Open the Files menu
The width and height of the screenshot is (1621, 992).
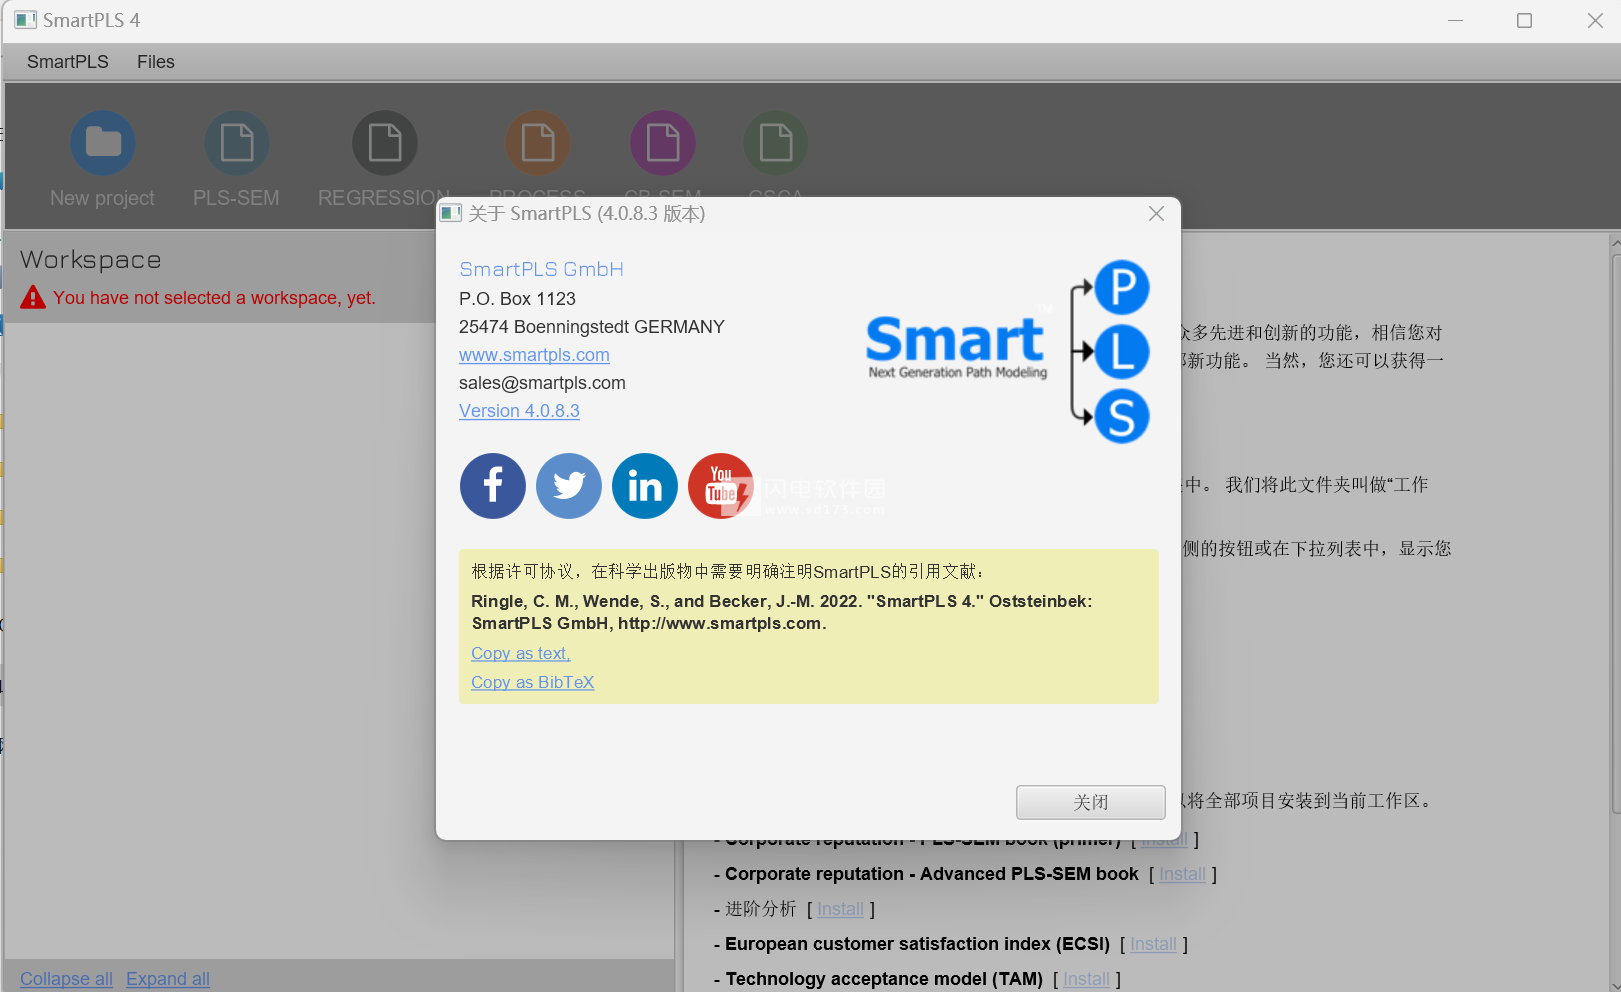pos(155,61)
